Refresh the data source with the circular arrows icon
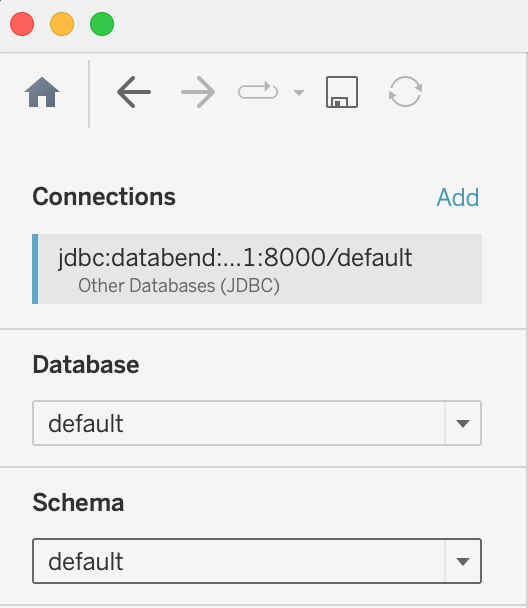The height and width of the screenshot is (608, 528). point(405,92)
